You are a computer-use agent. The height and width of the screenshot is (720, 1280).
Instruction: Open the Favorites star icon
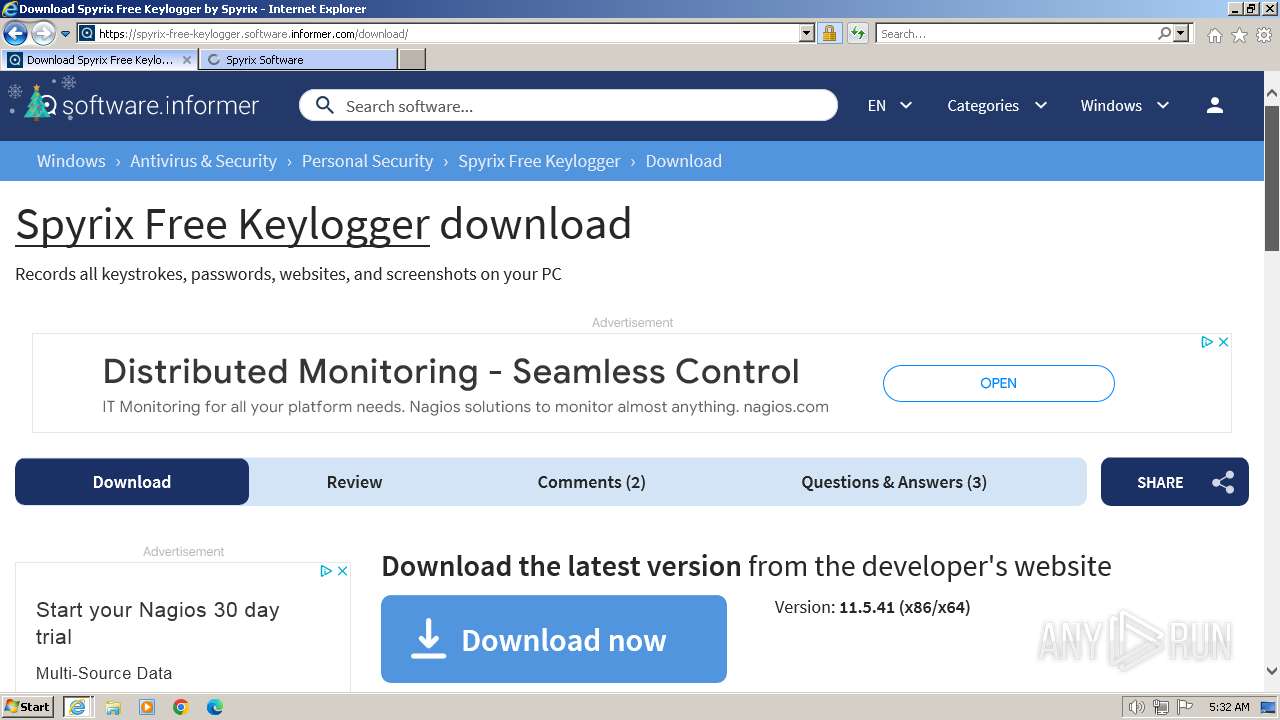pos(1239,35)
